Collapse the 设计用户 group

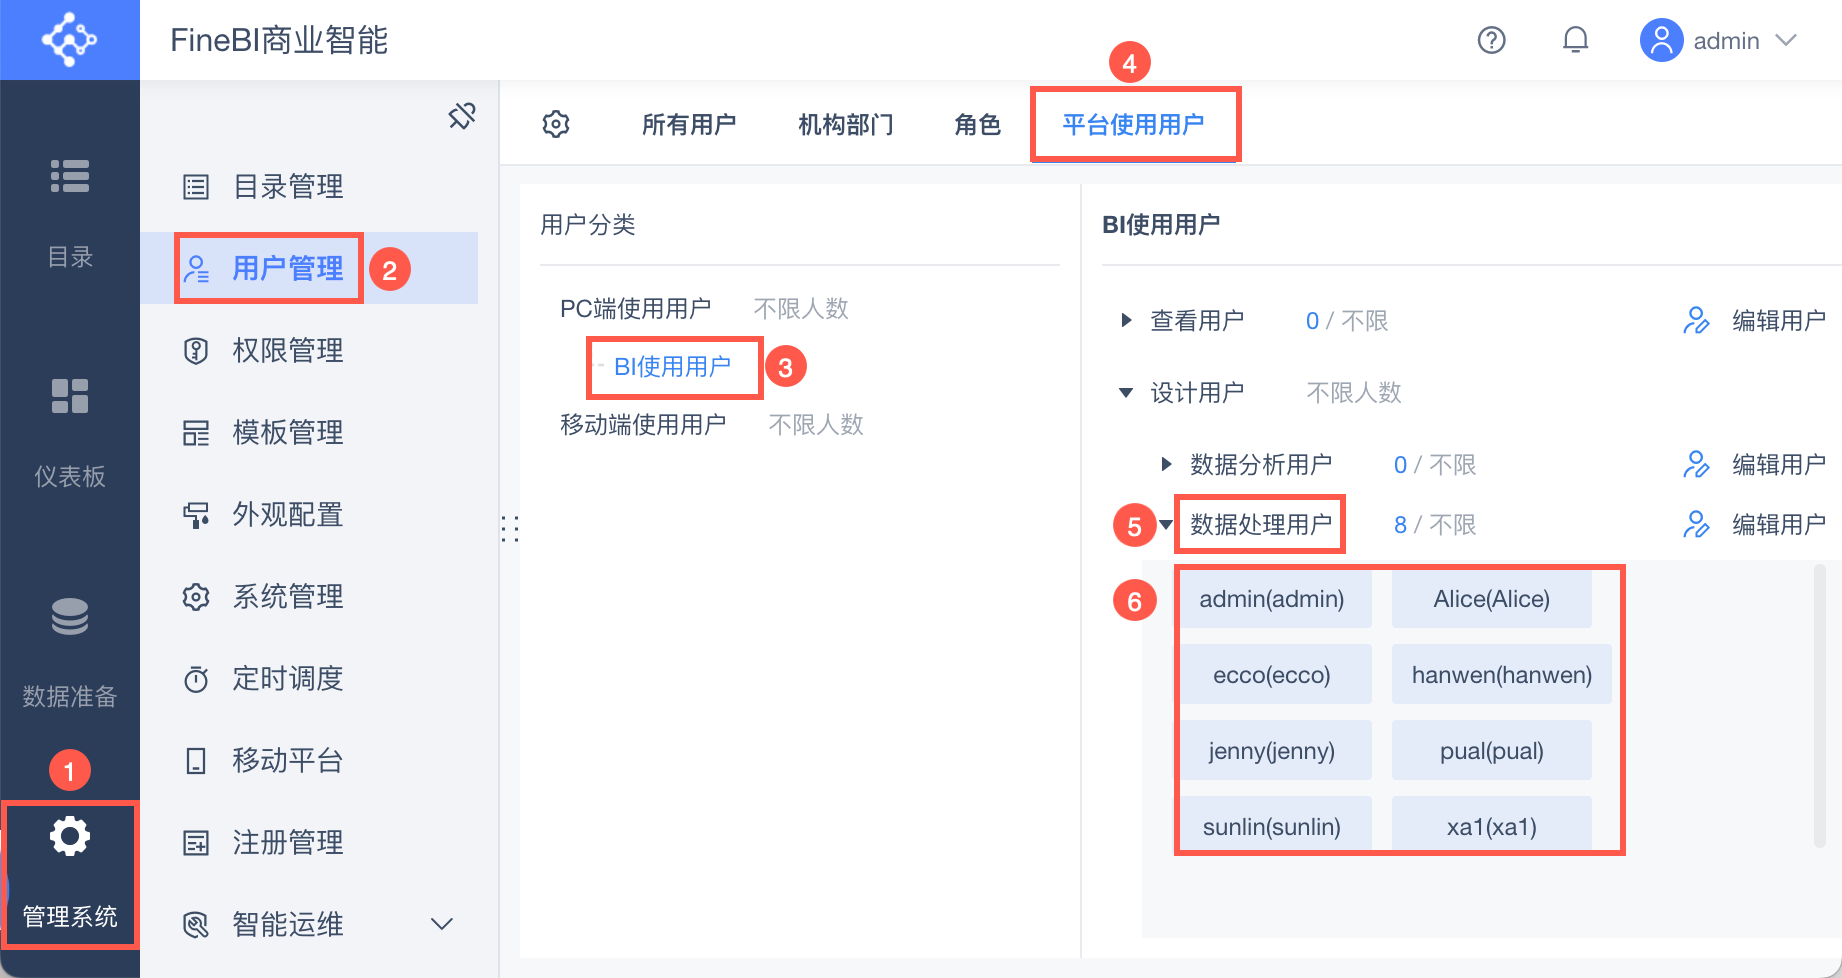(x=1126, y=393)
